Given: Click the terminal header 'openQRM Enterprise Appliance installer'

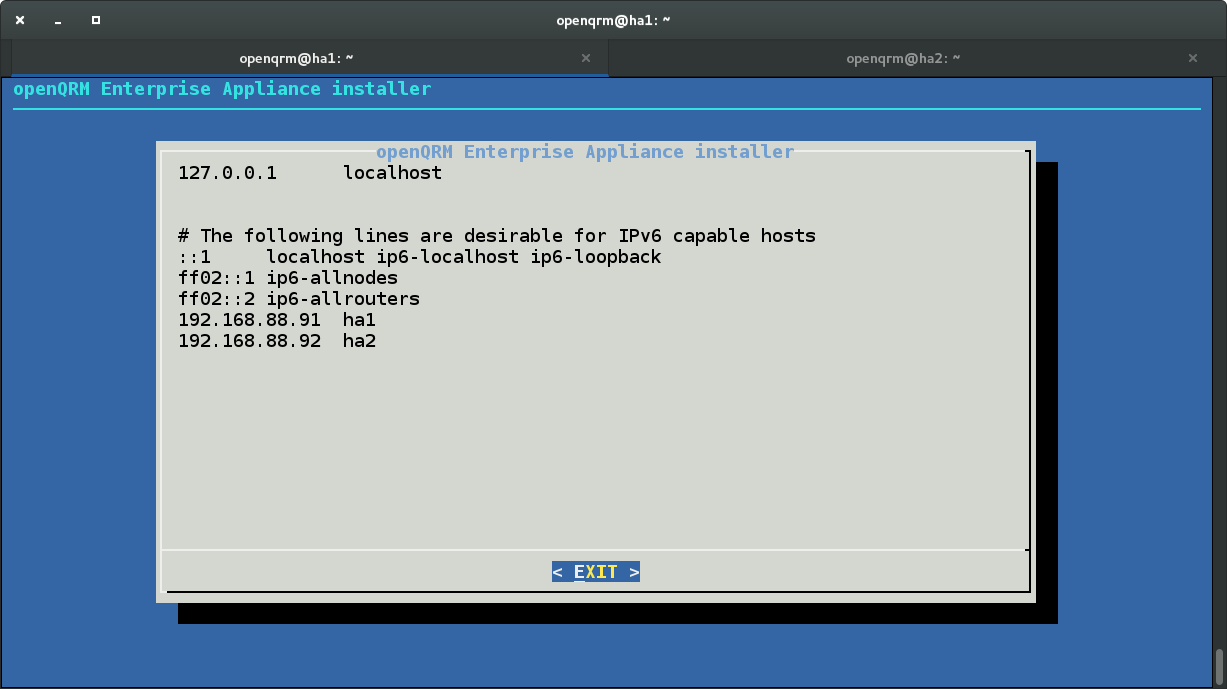Looking at the screenshot, I should click(x=222, y=89).
